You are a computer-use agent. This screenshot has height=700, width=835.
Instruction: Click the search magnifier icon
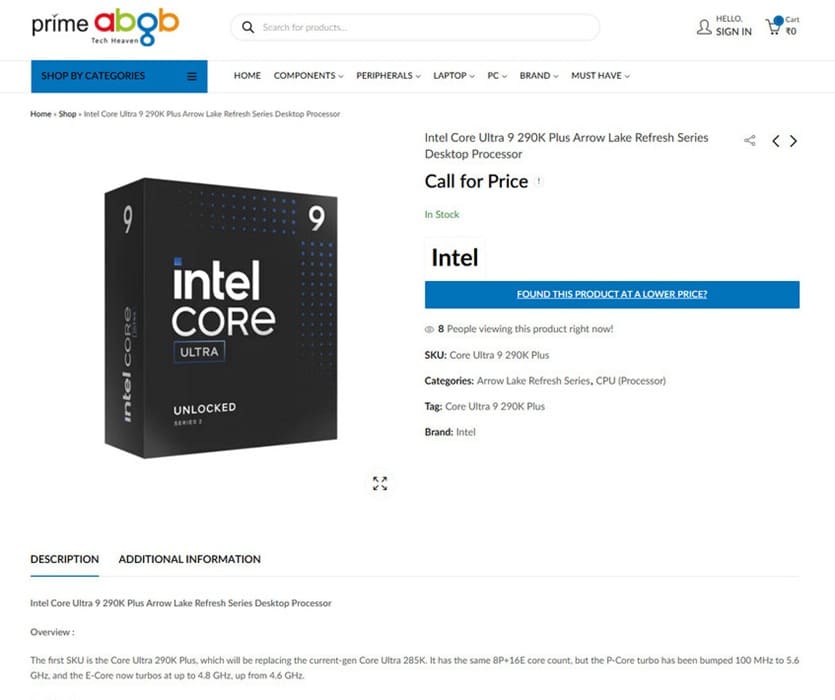click(248, 27)
